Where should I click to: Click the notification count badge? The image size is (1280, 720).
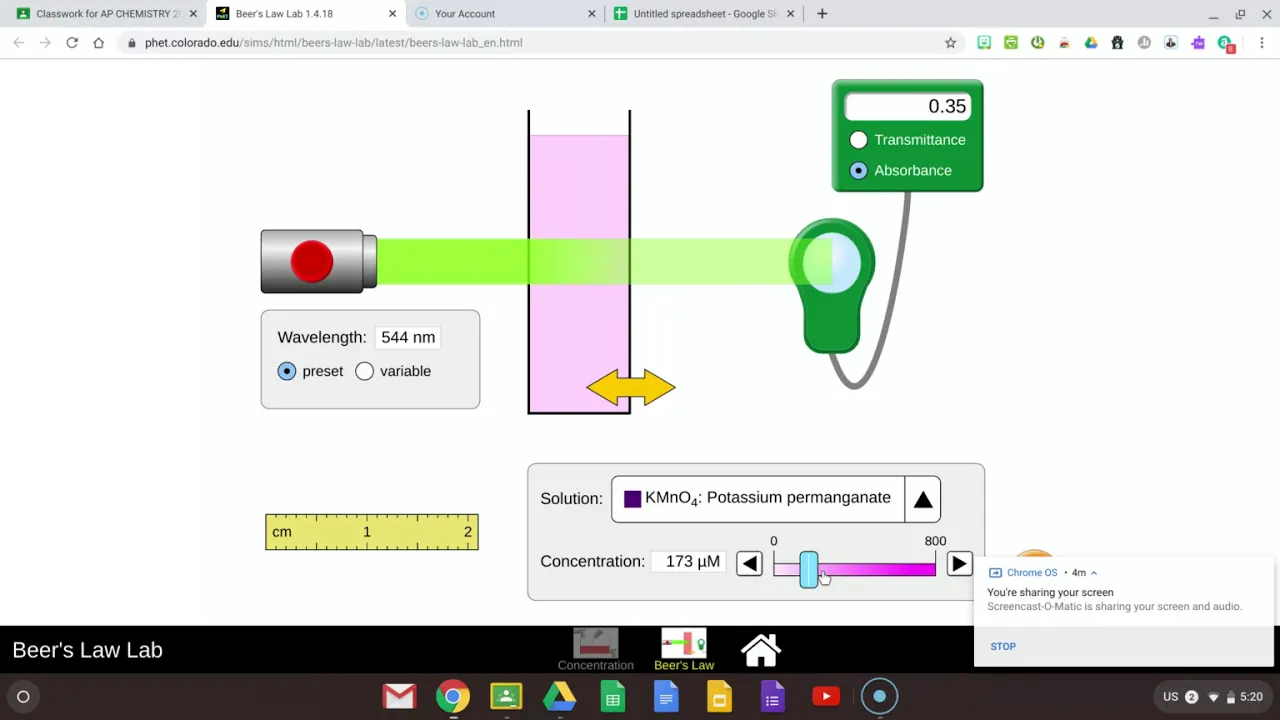[1191, 697]
